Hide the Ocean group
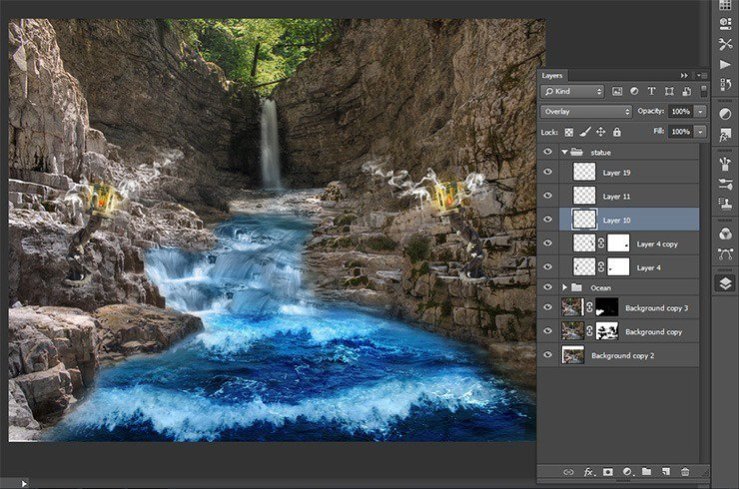This screenshot has height=489, width=739. (x=547, y=287)
